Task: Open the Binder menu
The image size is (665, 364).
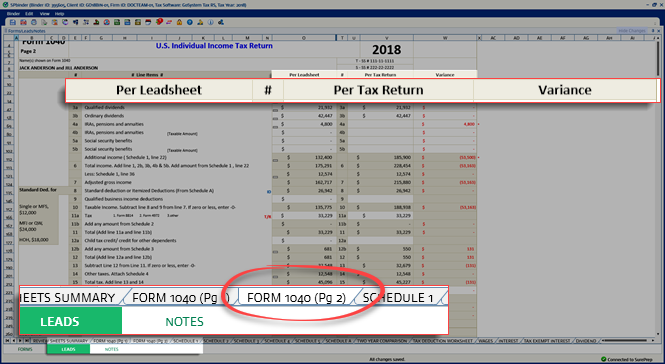Action: pyautogui.click(x=13, y=14)
